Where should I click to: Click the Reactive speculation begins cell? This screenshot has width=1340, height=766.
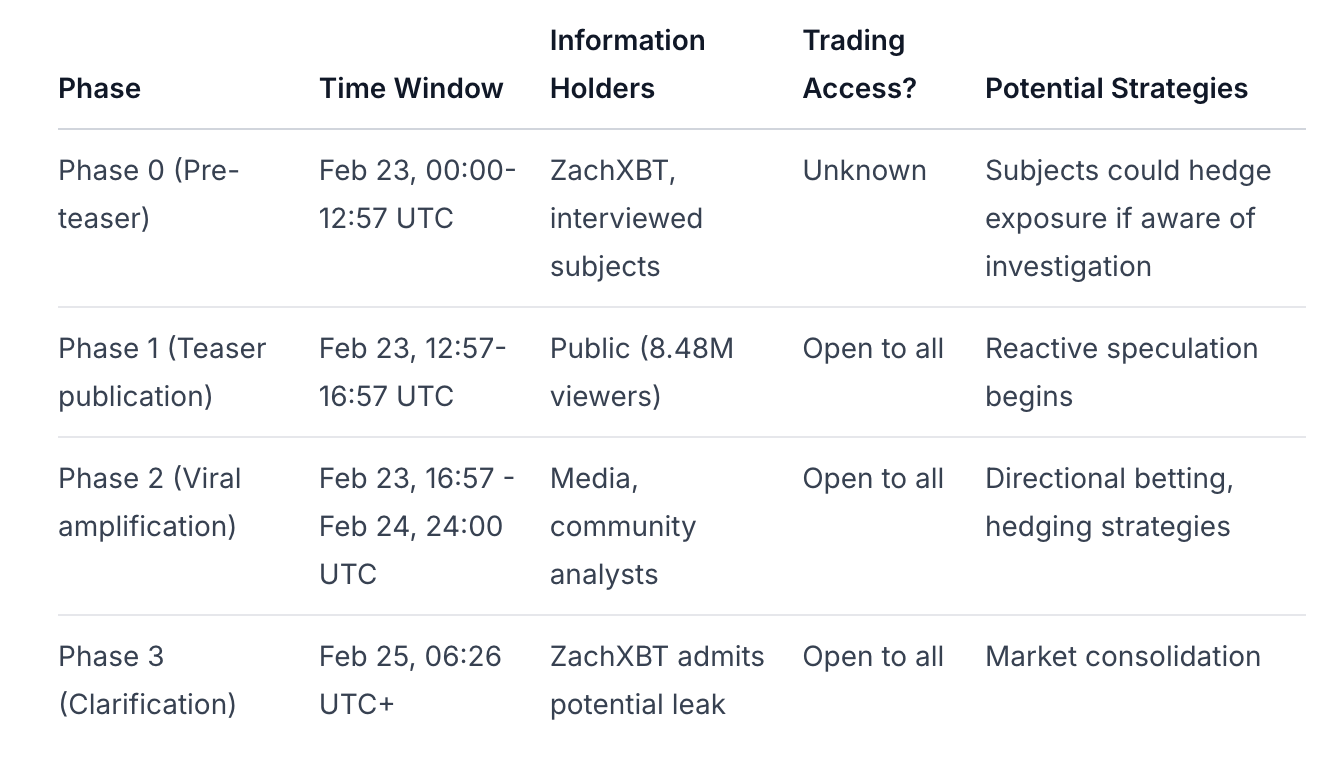click(x=1121, y=372)
